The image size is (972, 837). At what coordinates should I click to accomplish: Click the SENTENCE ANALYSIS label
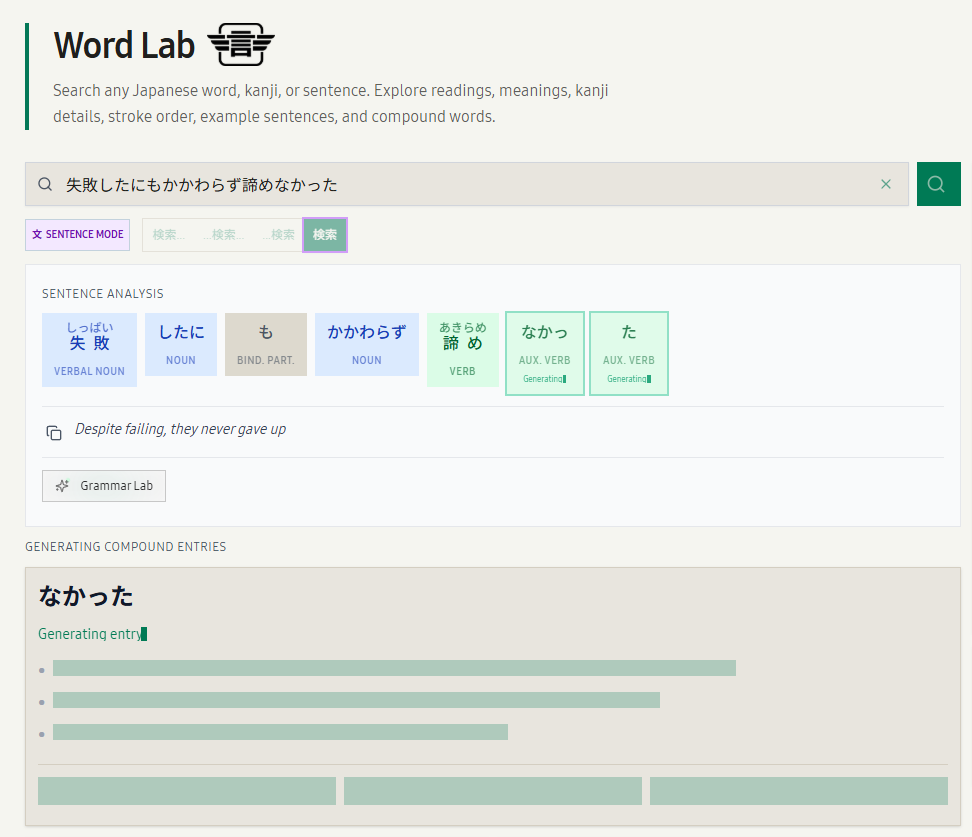point(103,294)
